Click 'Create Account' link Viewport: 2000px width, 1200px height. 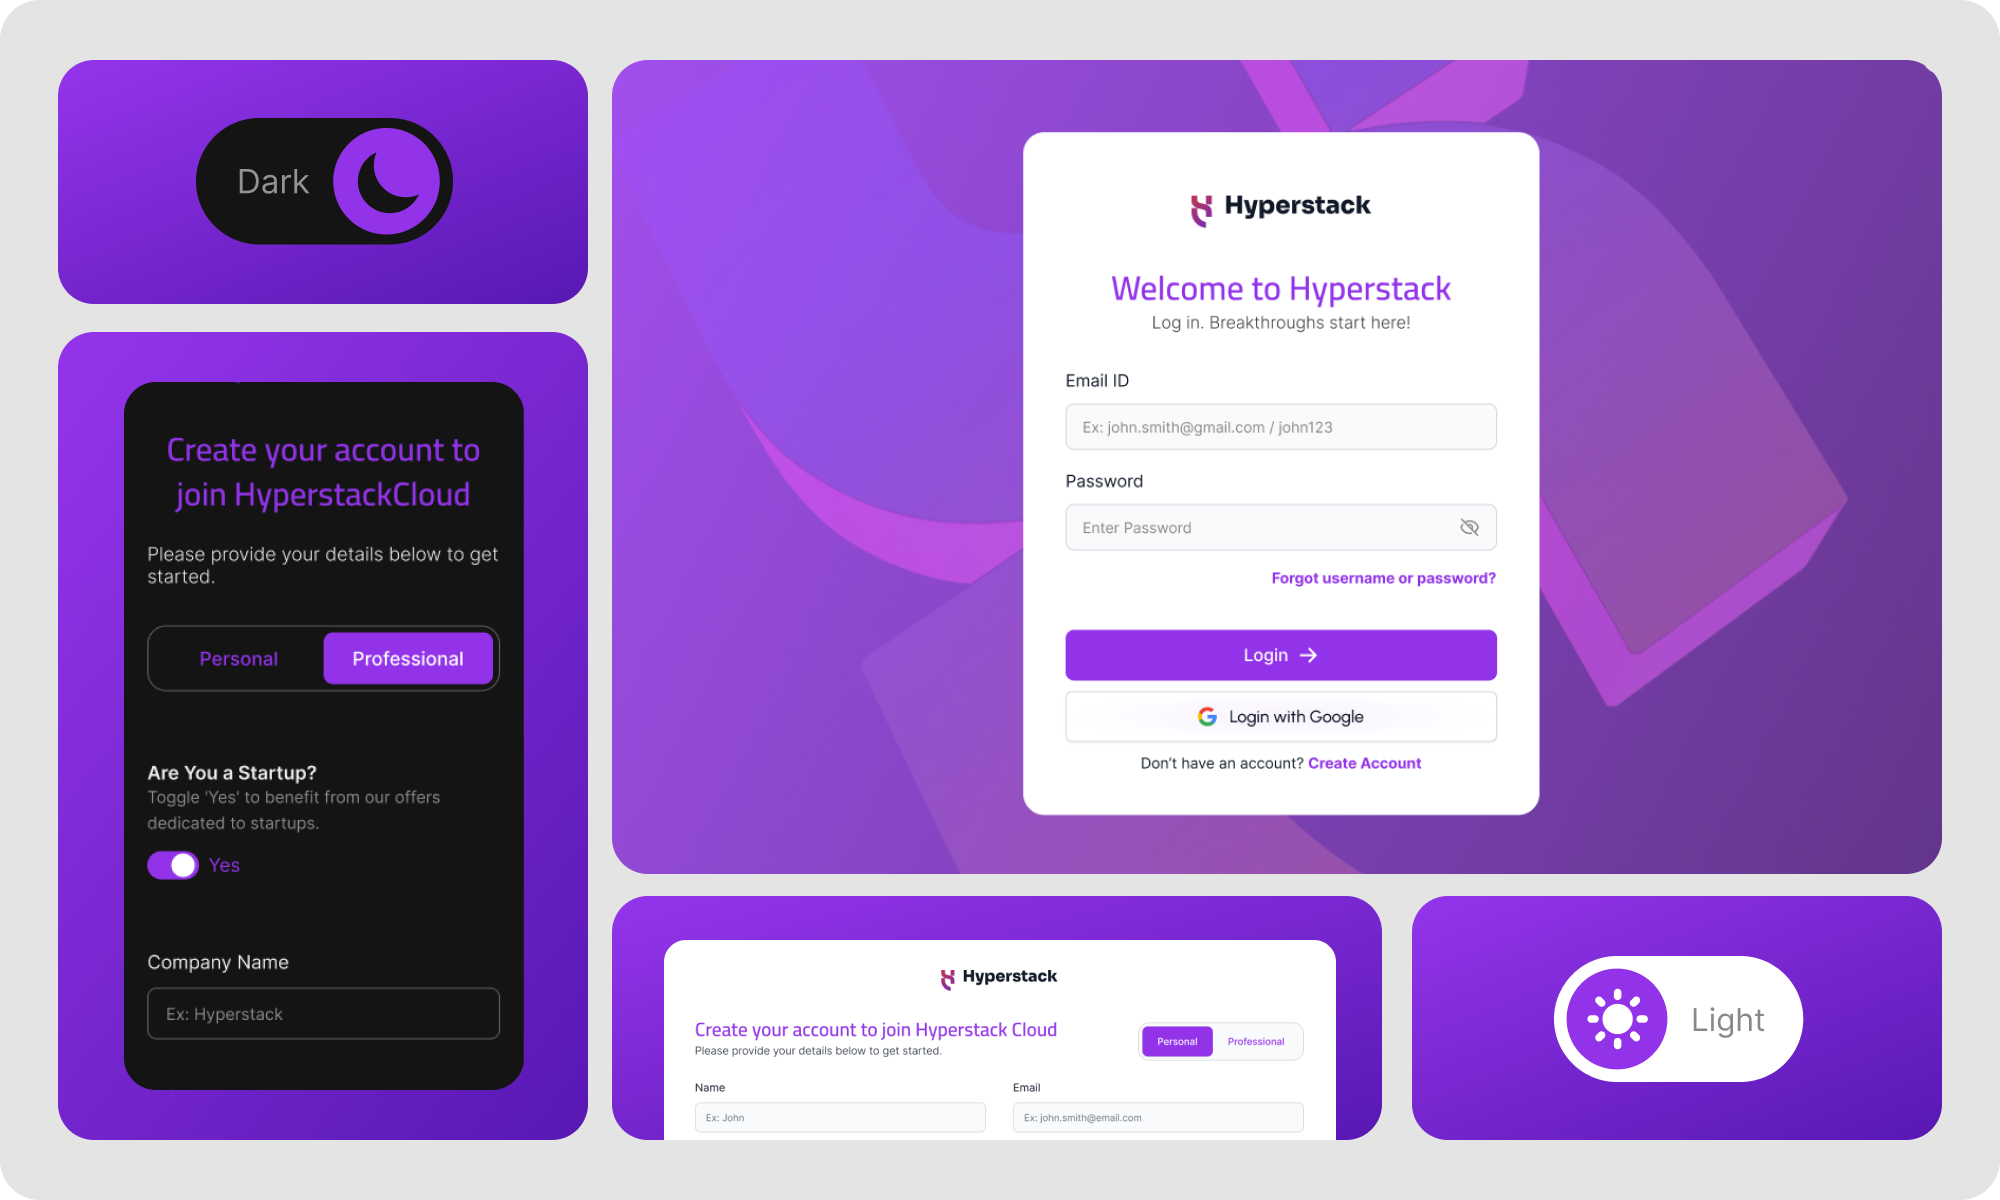(x=1364, y=763)
